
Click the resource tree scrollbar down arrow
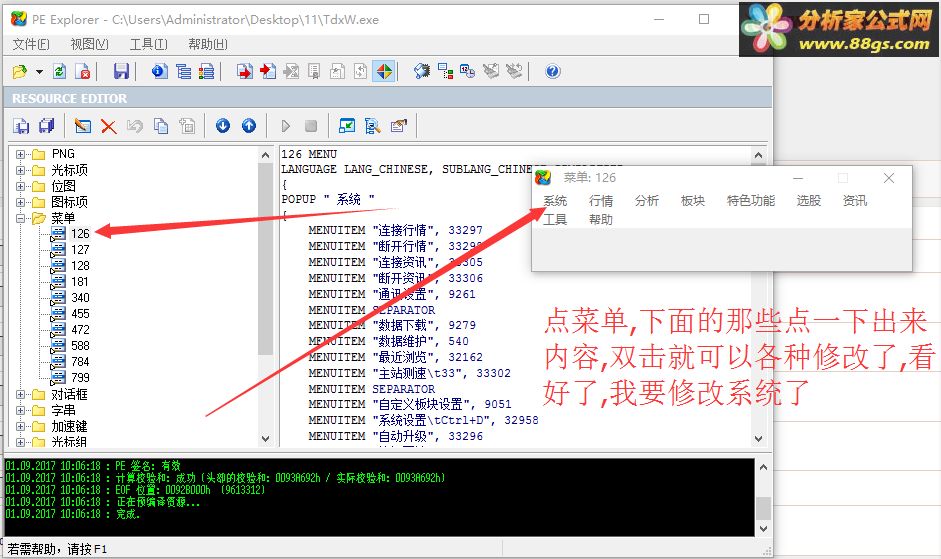click(x=266, y=439)
